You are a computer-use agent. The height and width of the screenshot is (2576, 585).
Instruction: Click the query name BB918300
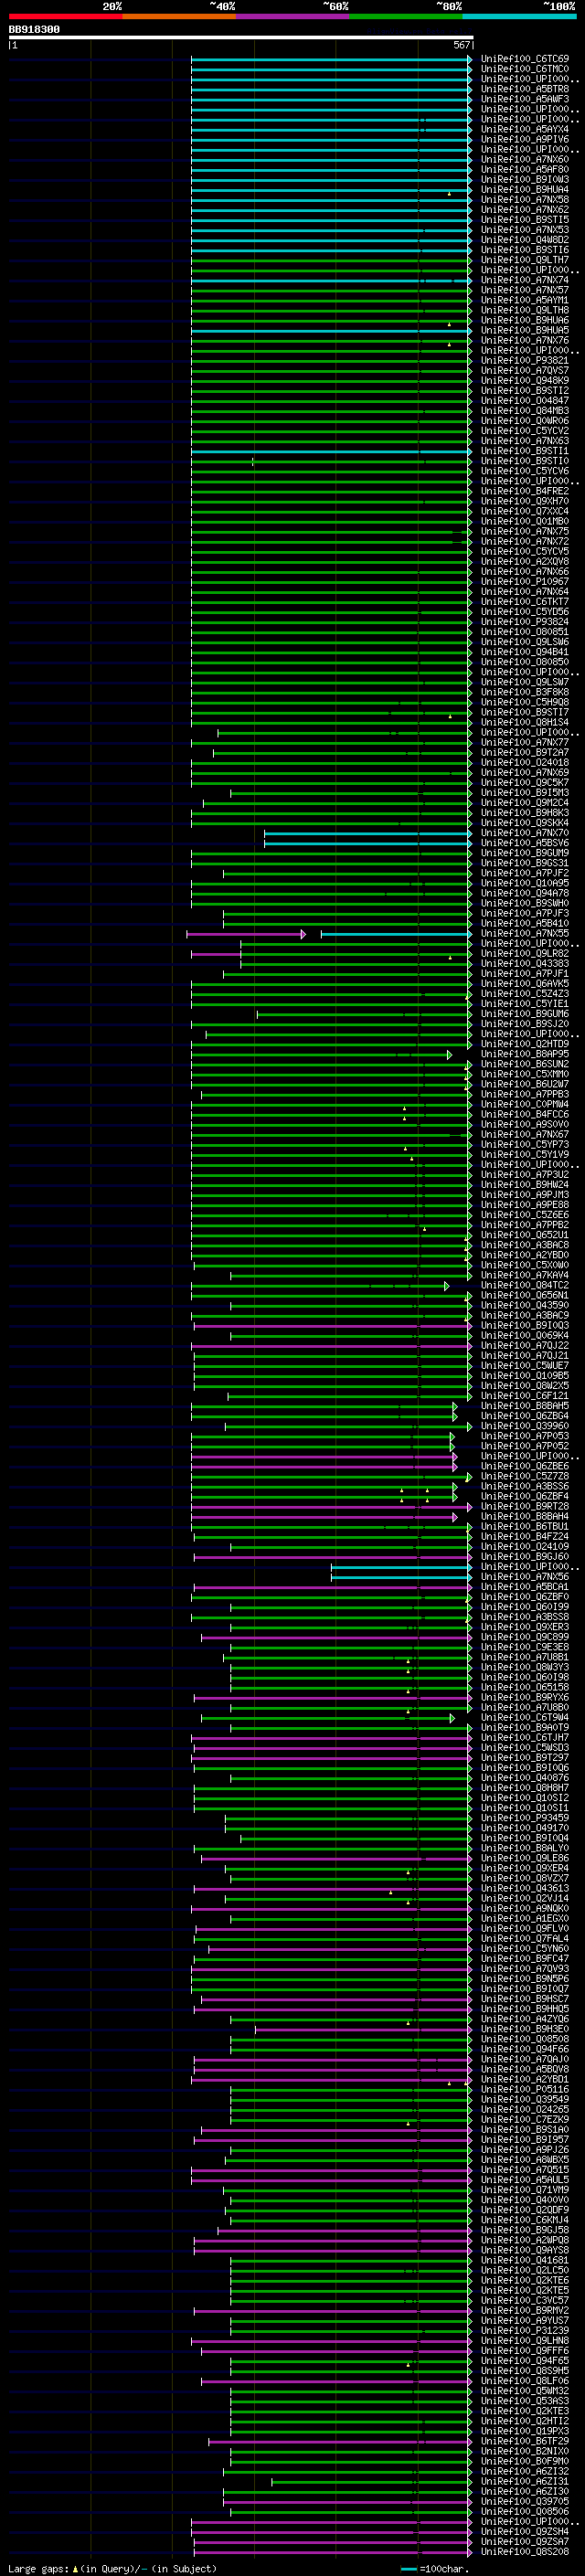pos(34,29)
